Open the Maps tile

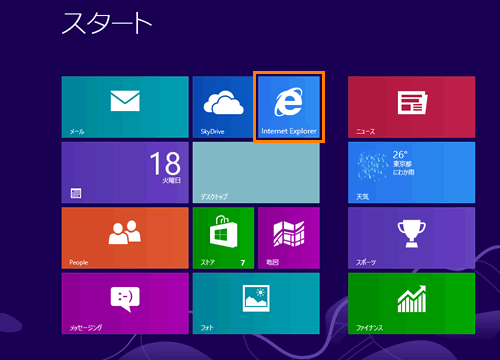289,238
